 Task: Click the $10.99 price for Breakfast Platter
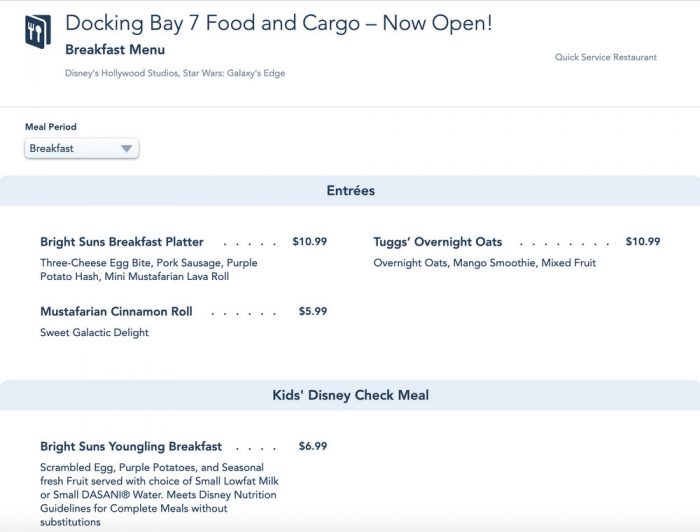point(309,242)
